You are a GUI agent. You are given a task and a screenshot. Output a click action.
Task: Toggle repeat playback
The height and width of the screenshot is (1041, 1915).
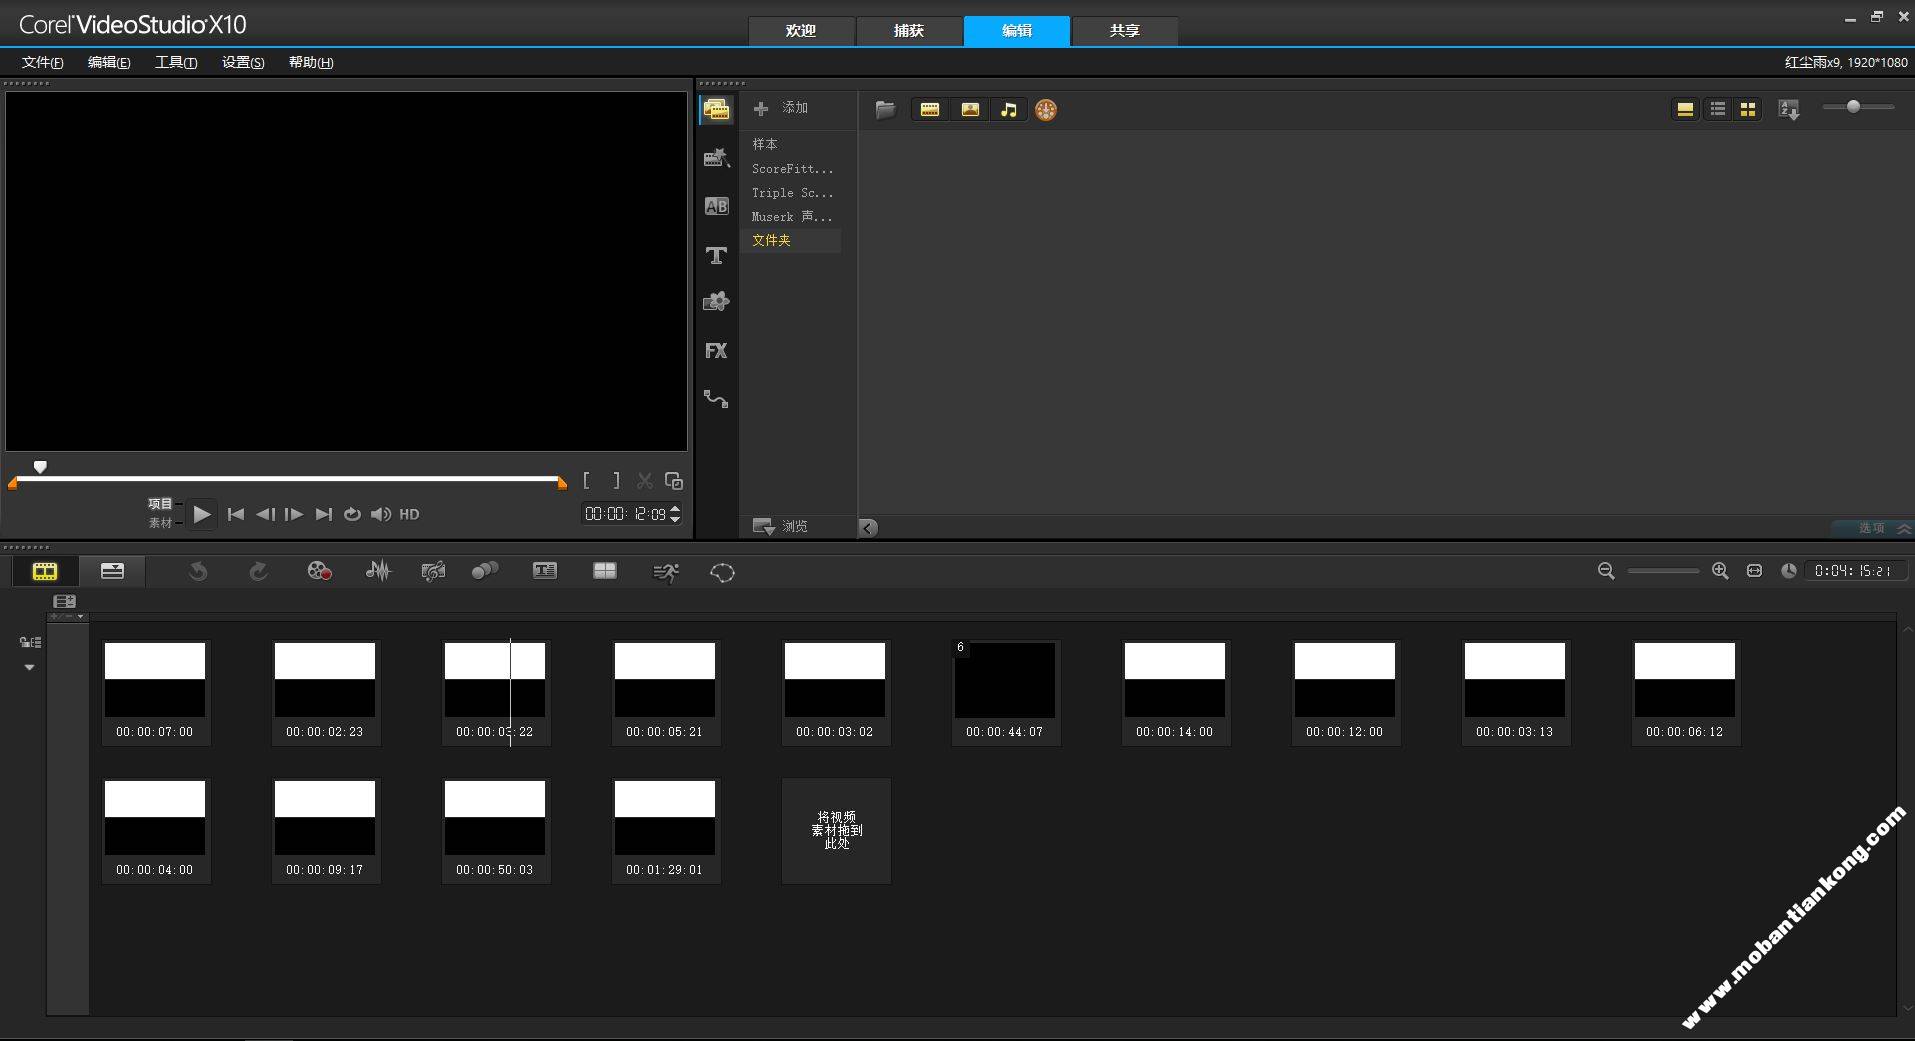pos(352,514)
